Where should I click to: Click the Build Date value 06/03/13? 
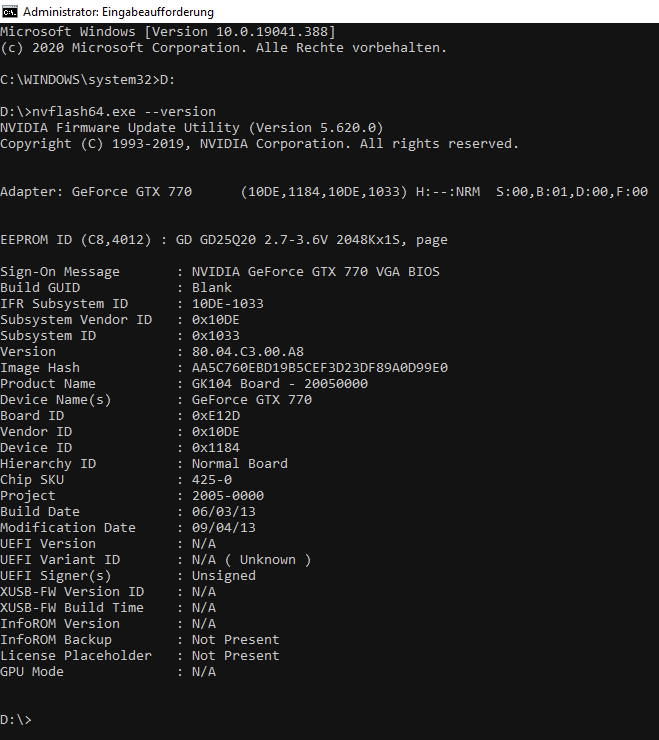(x=223, y=511)
